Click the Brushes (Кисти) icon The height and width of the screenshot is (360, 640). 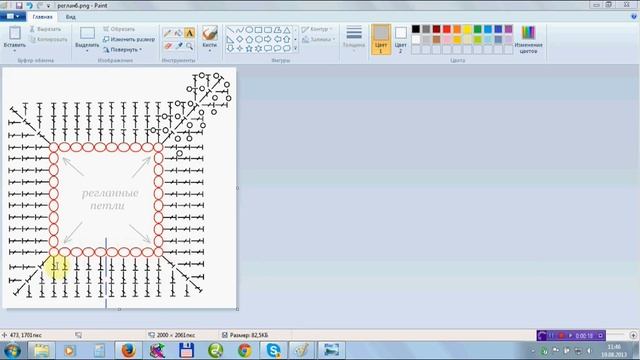click(209, 33)
